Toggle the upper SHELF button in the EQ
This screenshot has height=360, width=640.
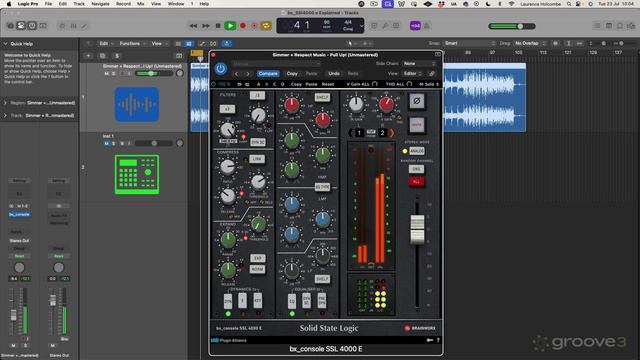tap(322, 98)
